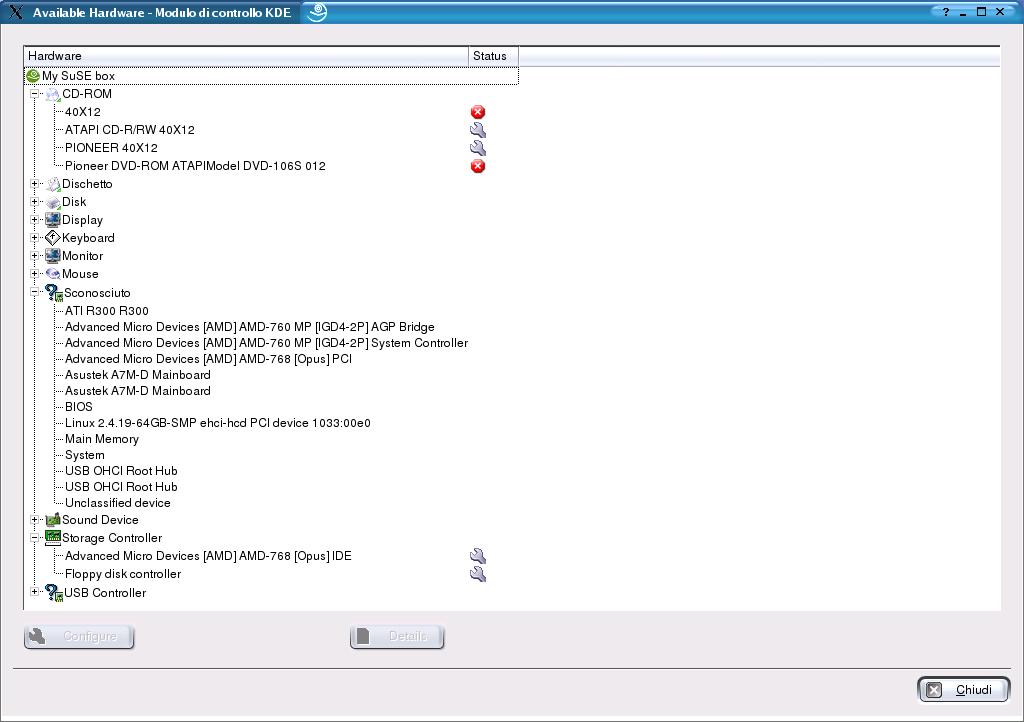1024x722 pixels.
Task: Select the Floppy disk controller entry
Action: click(123, 574)
